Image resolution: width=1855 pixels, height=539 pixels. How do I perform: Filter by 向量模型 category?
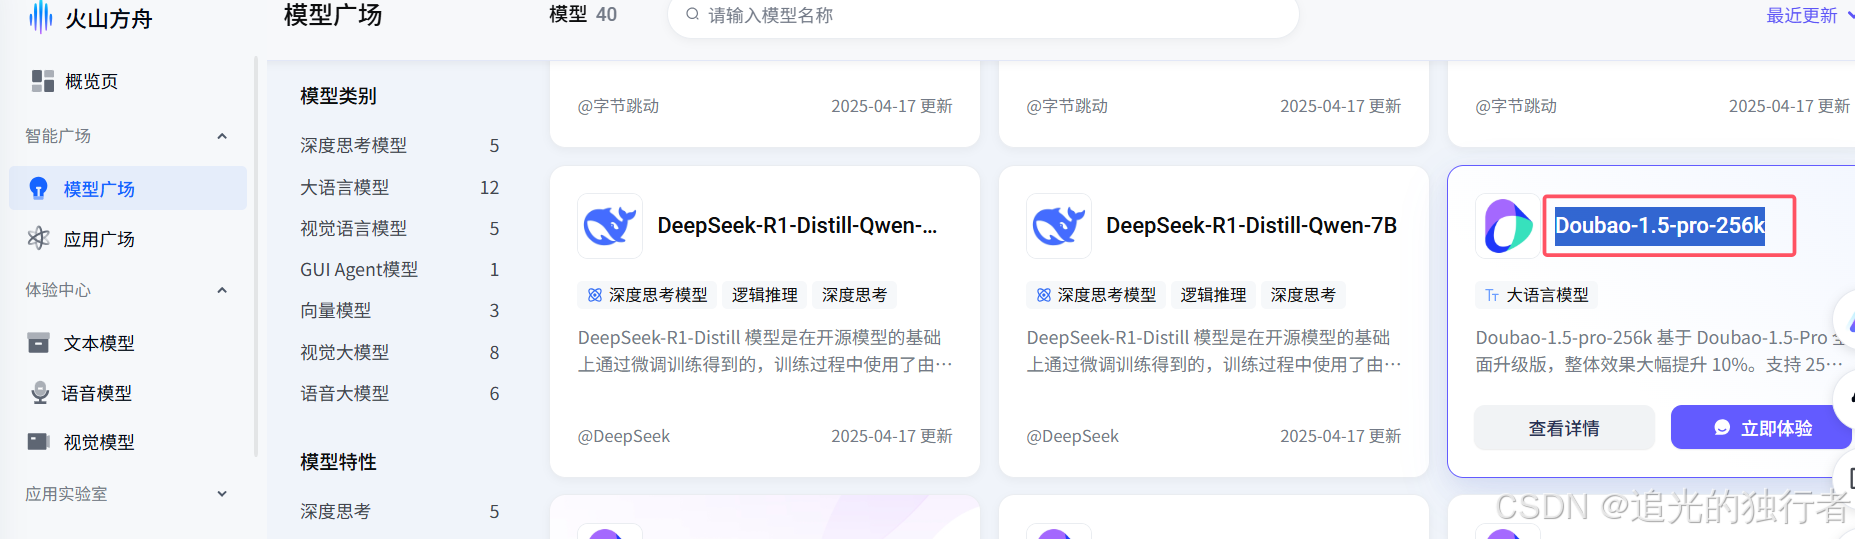tap(400, 311)
